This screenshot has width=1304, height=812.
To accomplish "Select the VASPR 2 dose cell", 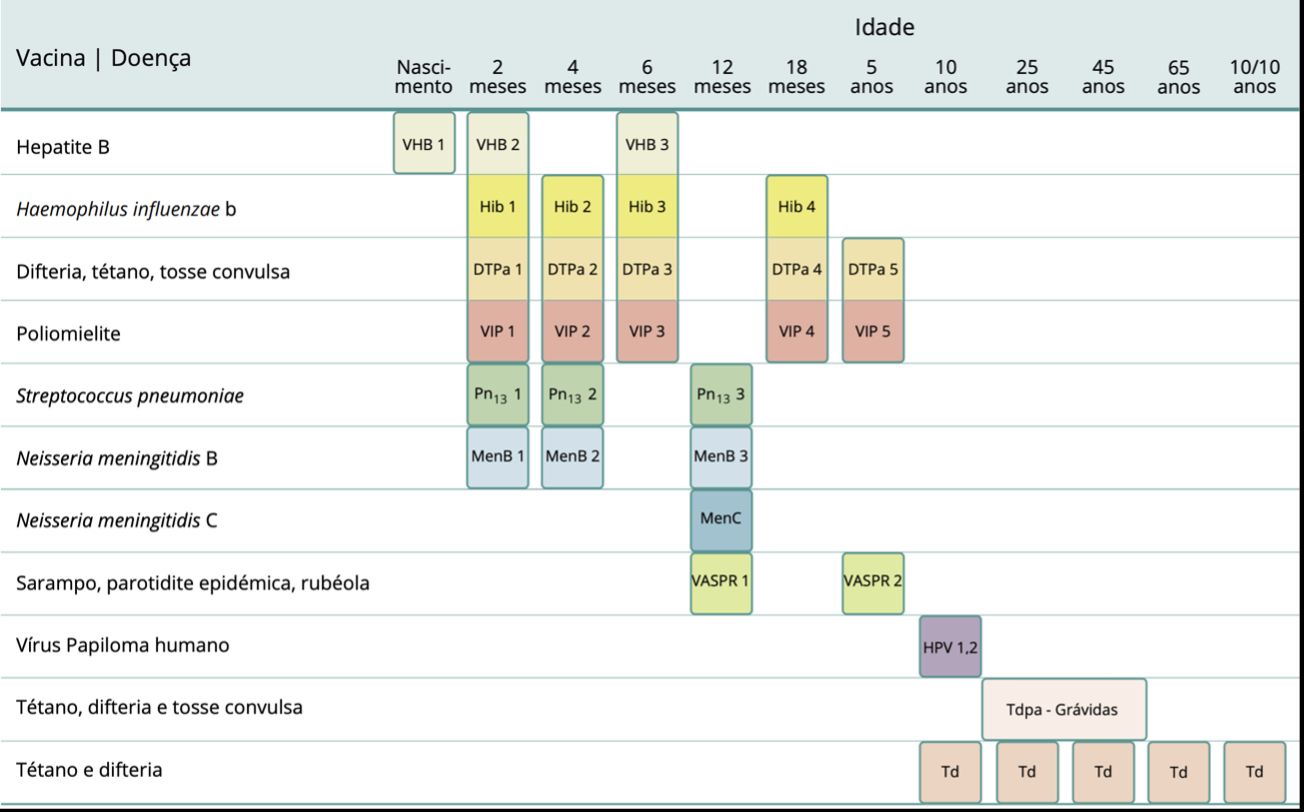I will click(872, 583).
